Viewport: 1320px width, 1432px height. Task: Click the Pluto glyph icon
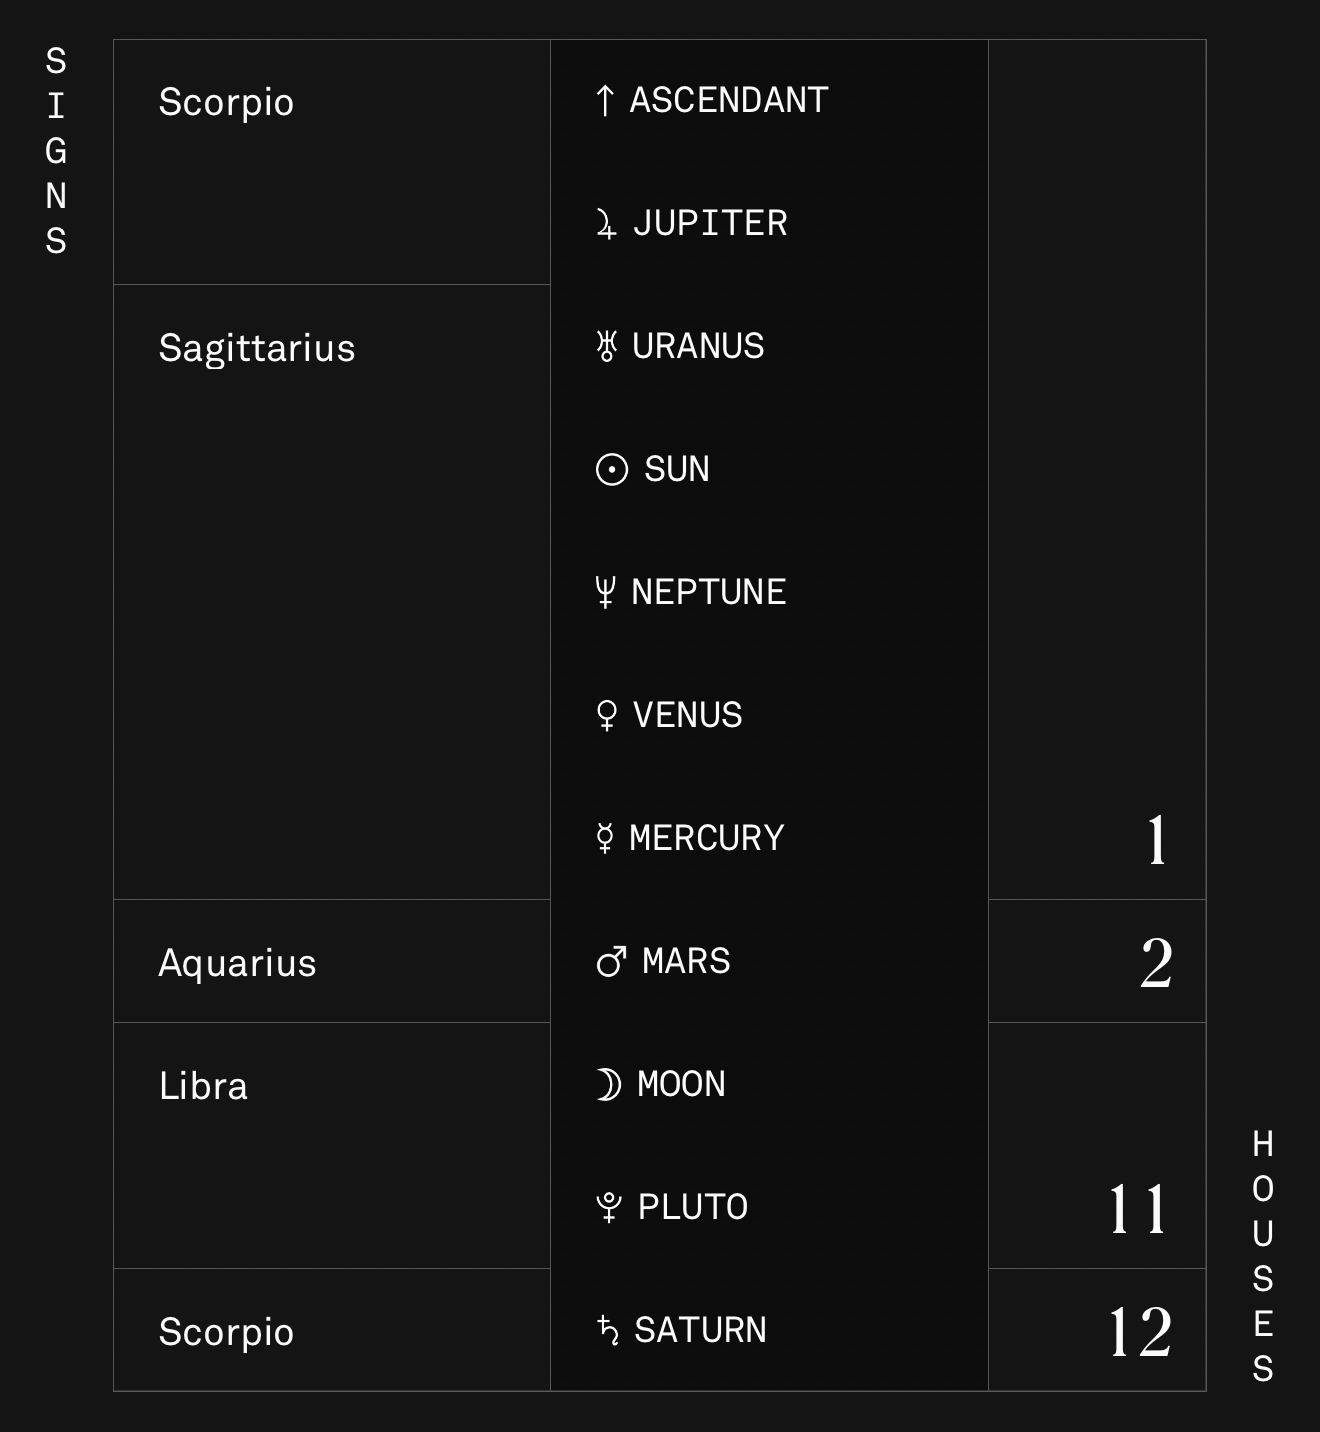(608, 1207)
